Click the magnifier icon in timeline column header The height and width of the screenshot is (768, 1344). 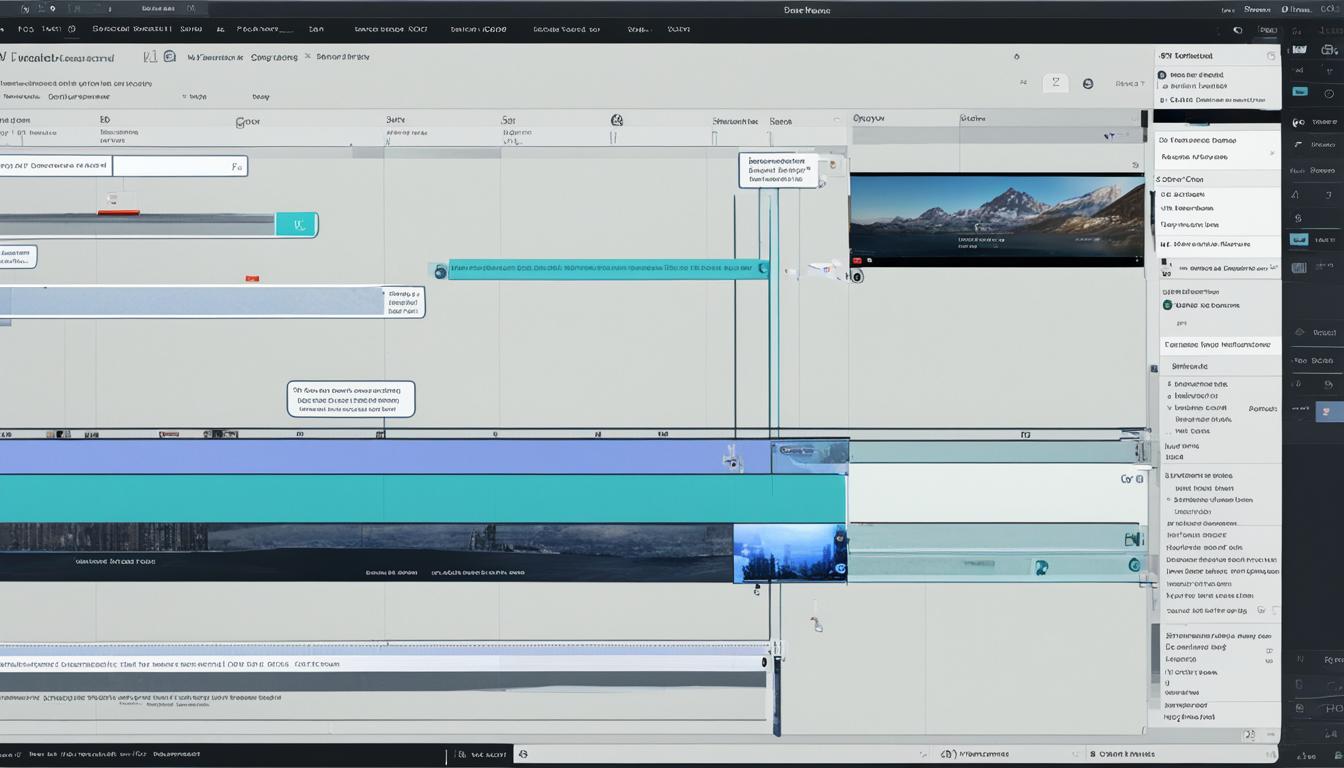tap(616, 120)
